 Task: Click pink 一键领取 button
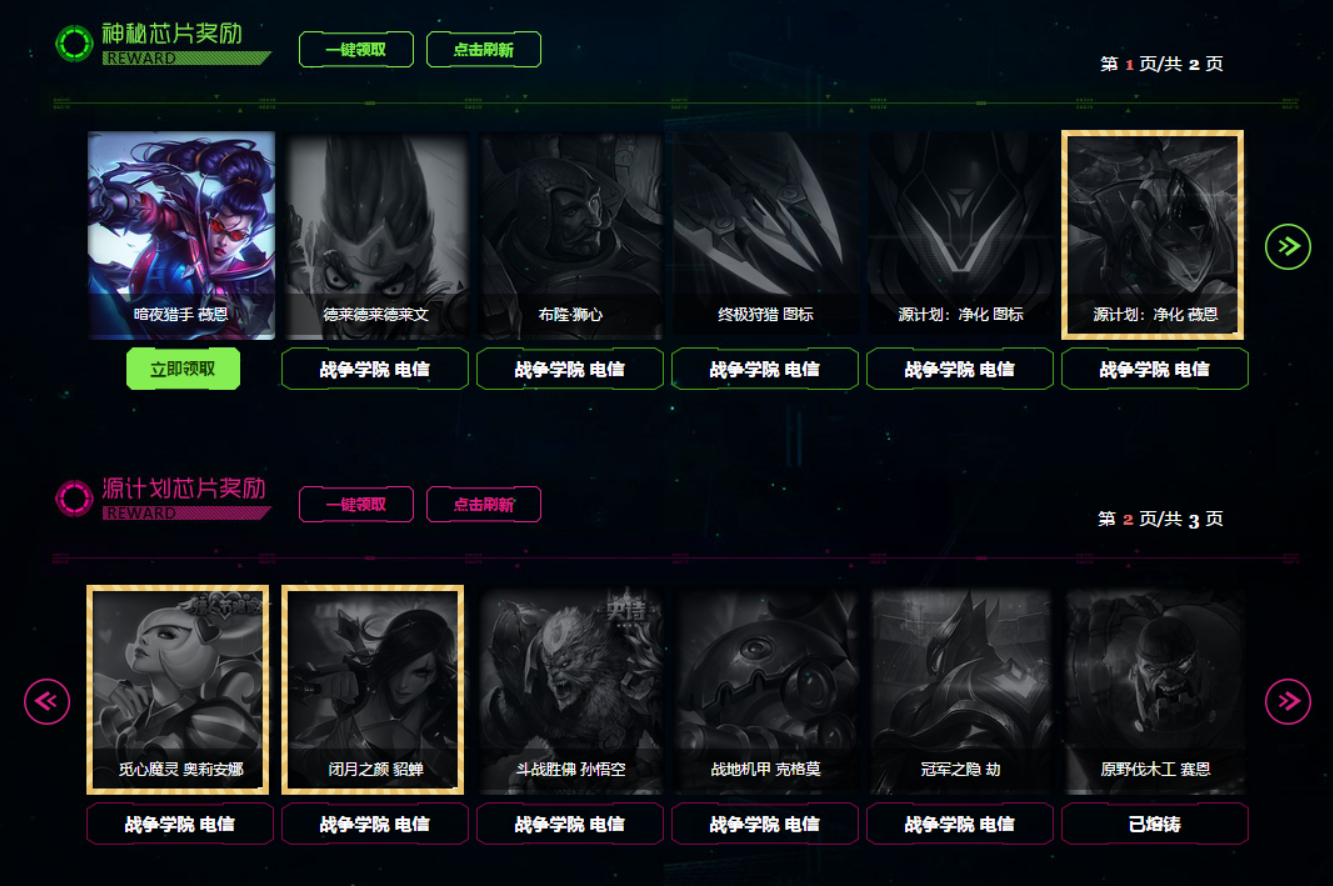tap(356, 504)
